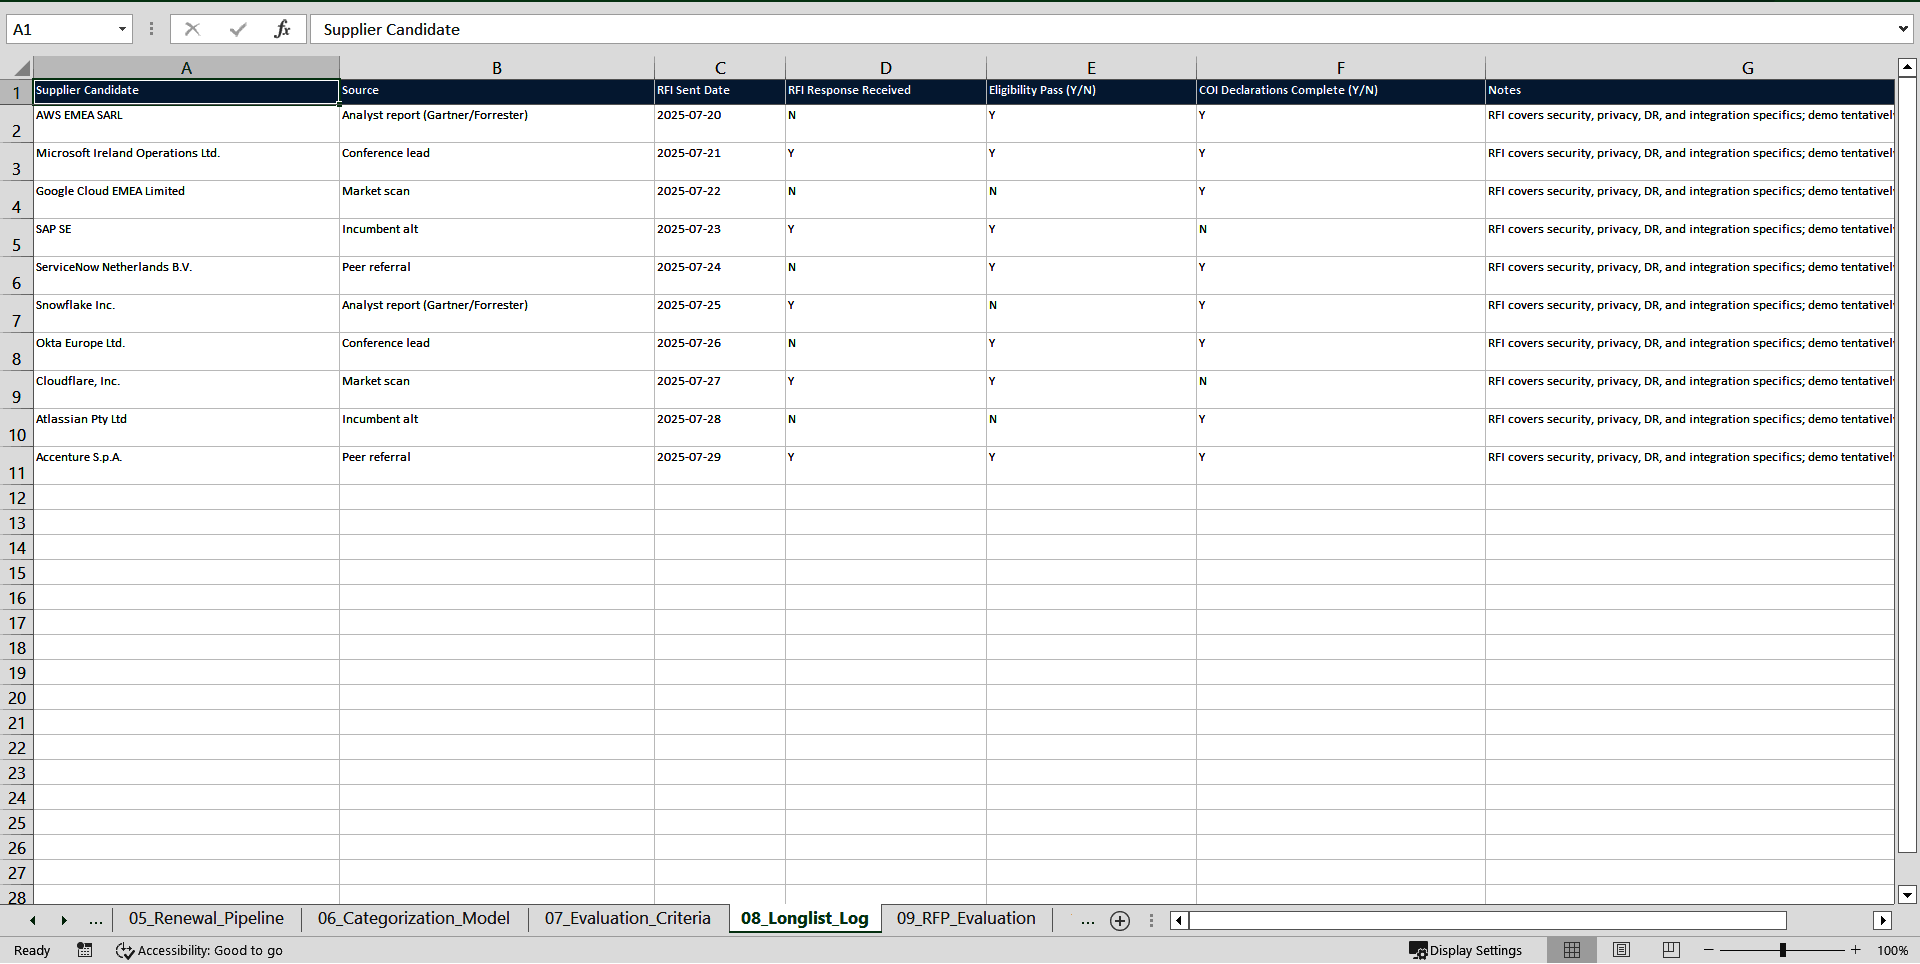Click the zoom slider handle
Image resolution: width=1920 pixels, height=964 pixels.
[1783, 950]
